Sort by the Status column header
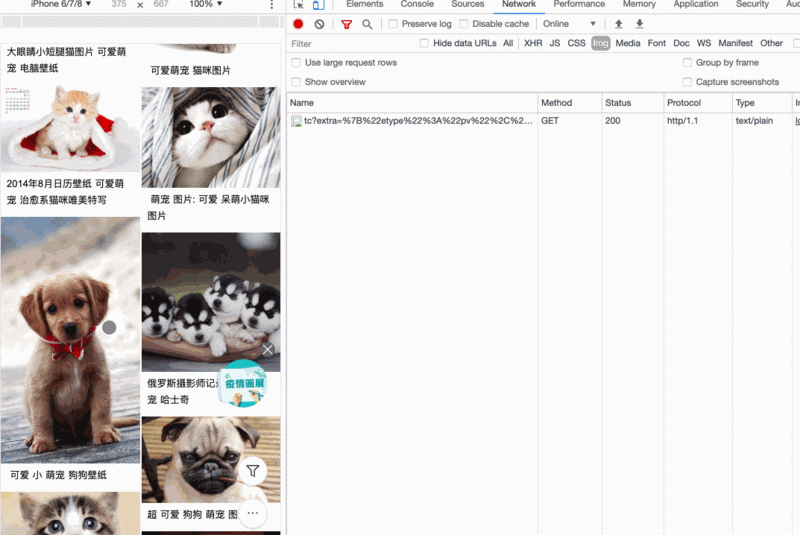 point(633,103)
